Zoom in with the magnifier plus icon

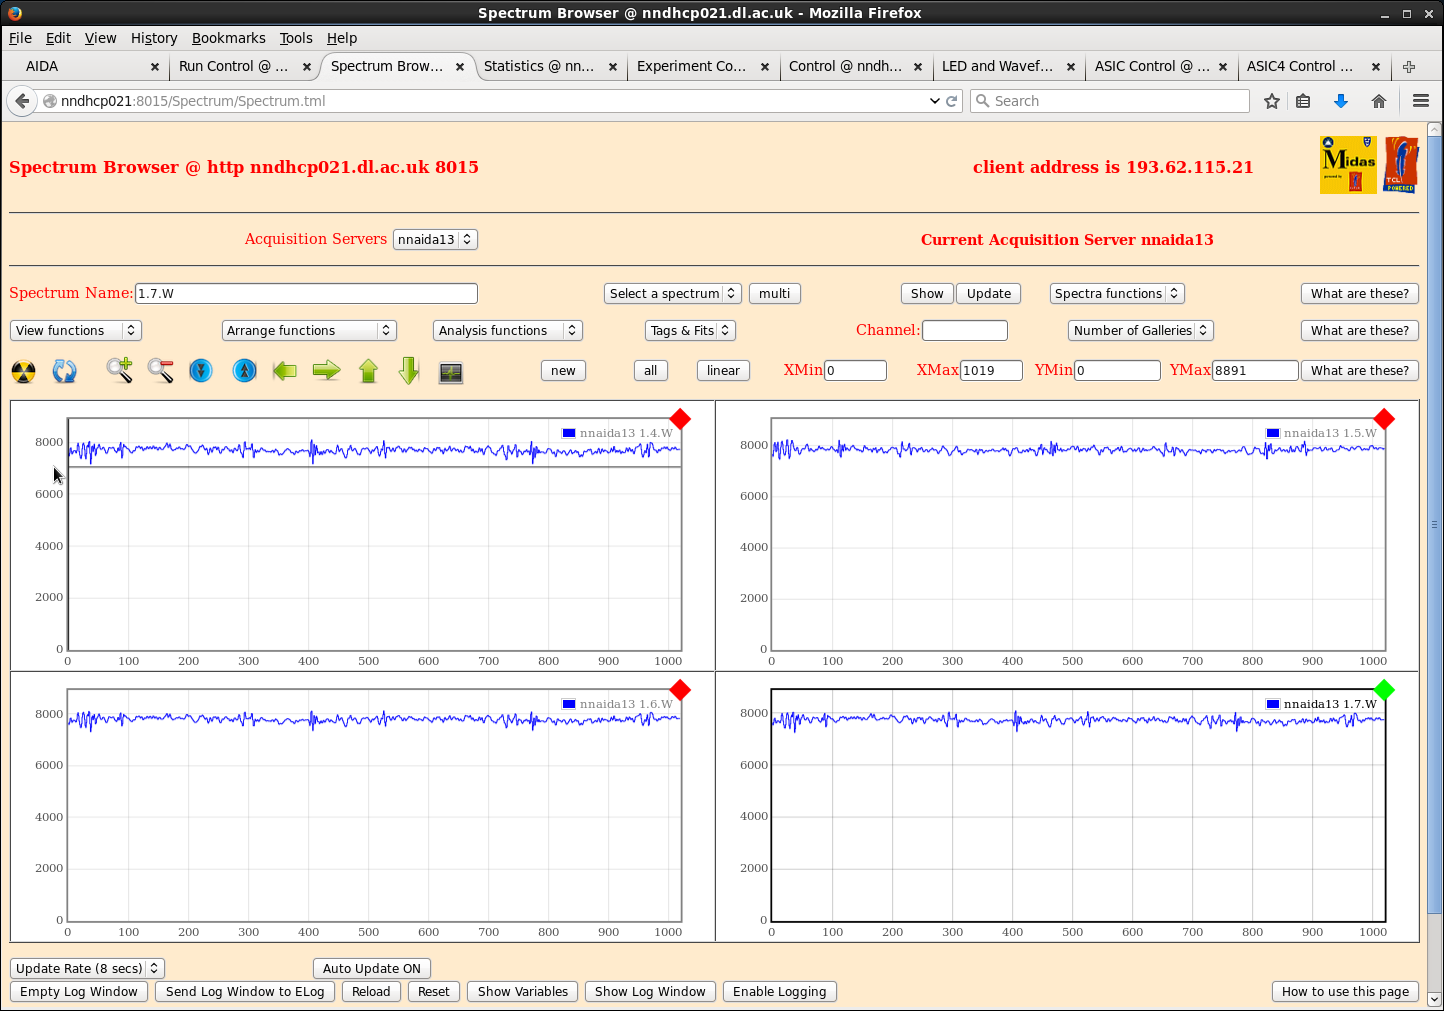coord(120,371)
